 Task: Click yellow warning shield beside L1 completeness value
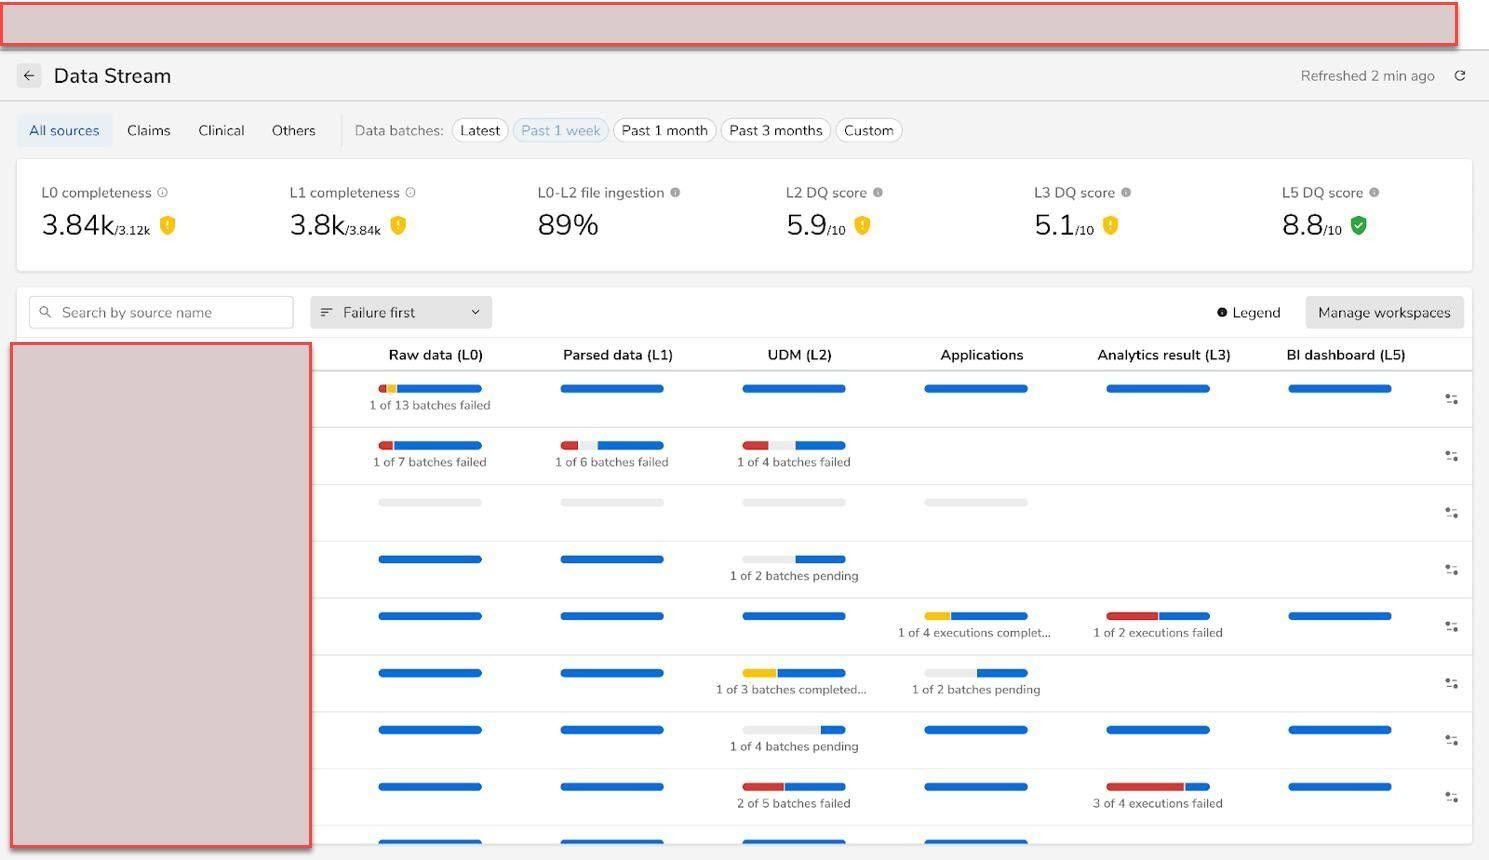click(x=398, y=226)
